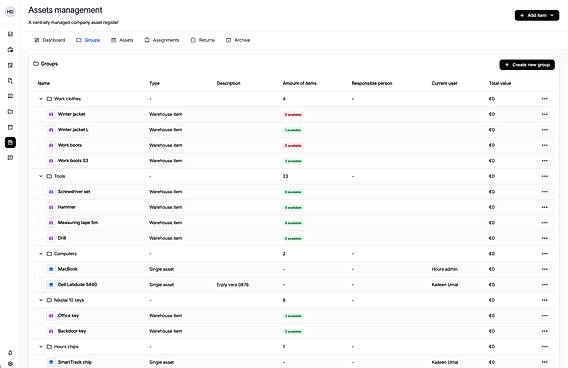Image resolution: width=568 pixels, height=368 pixels.
Task: Open three-dot menu for Measuring tape 5m
Action: point(544,223)
